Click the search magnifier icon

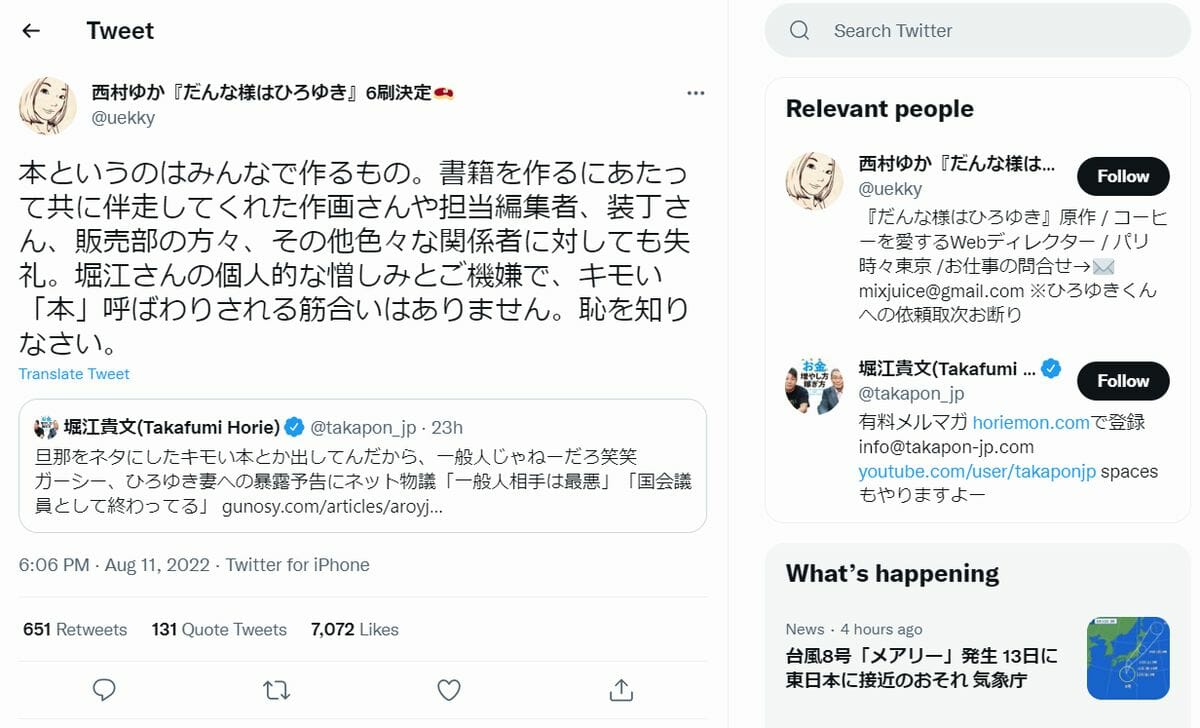click(799, 31)
